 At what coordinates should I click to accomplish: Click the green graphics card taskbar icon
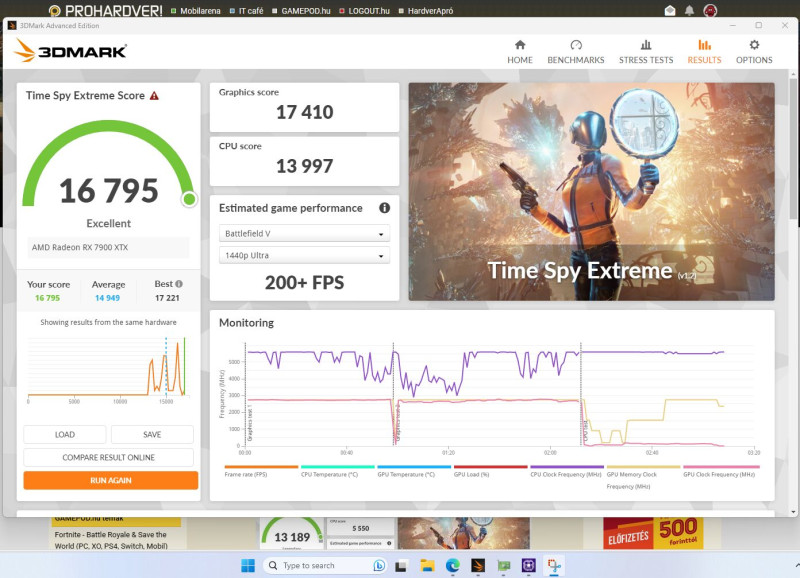(504, 565)
